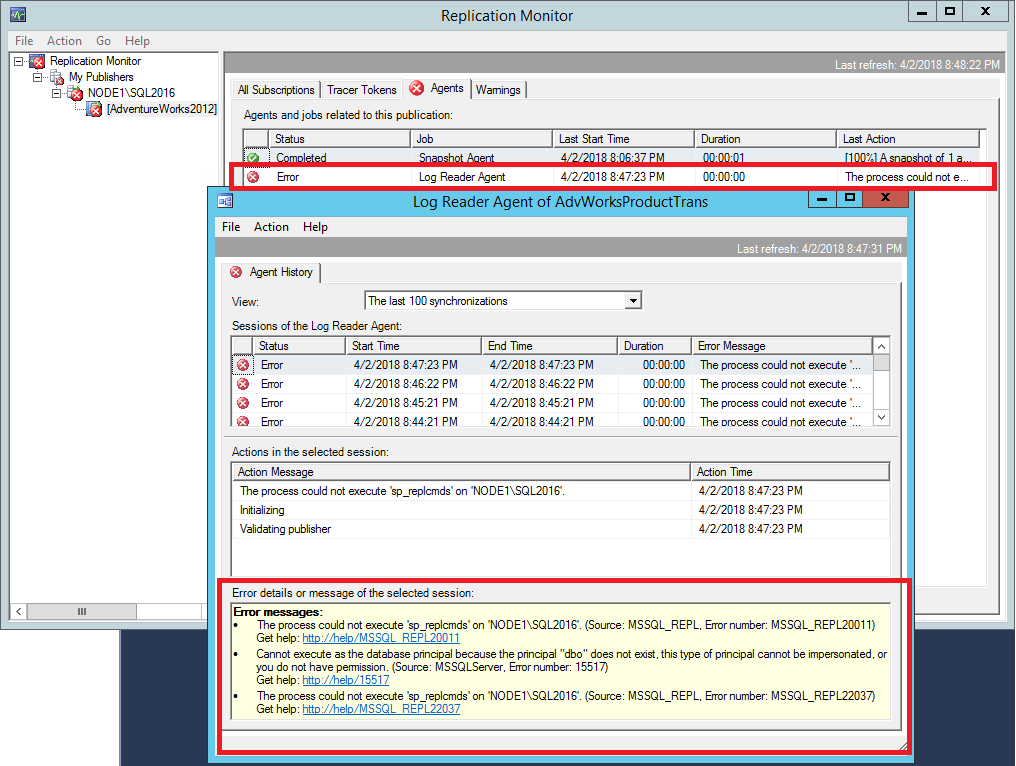Click the app icon in the Log Reader Agent title bar
1016x766 pixels.
pyautogui.click(x=224, y=200)
